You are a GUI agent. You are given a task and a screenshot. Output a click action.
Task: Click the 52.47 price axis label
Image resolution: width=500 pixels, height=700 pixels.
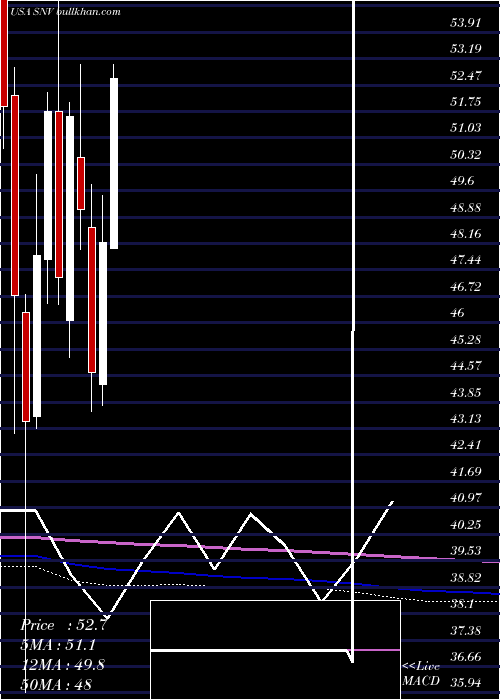(x=466, y=75)
